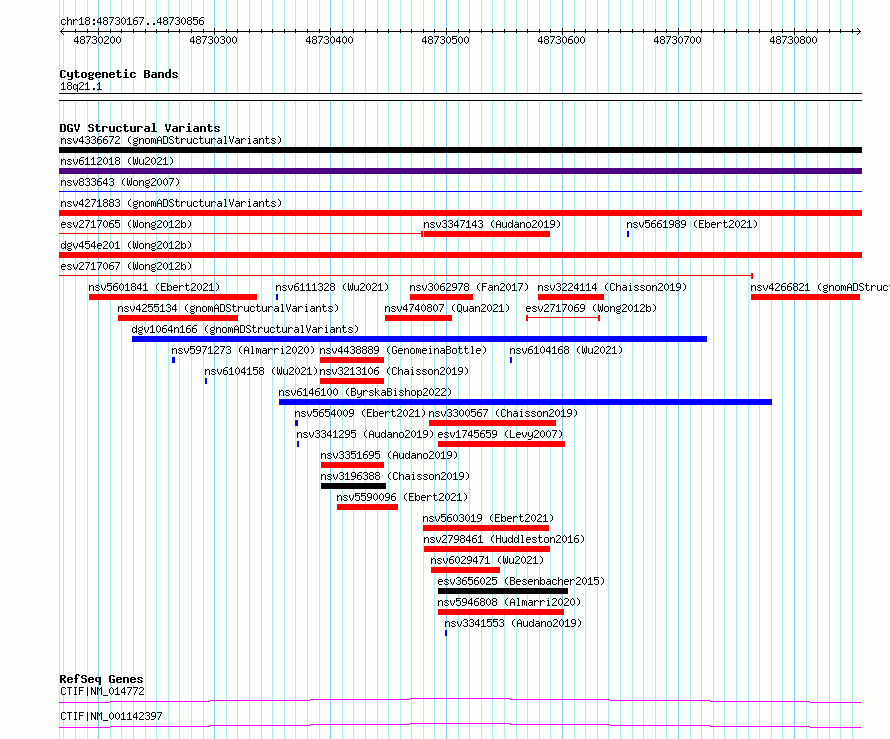
Task: Open nsv2798461 (Huddleston2016) label
Action: click(504, 539)
